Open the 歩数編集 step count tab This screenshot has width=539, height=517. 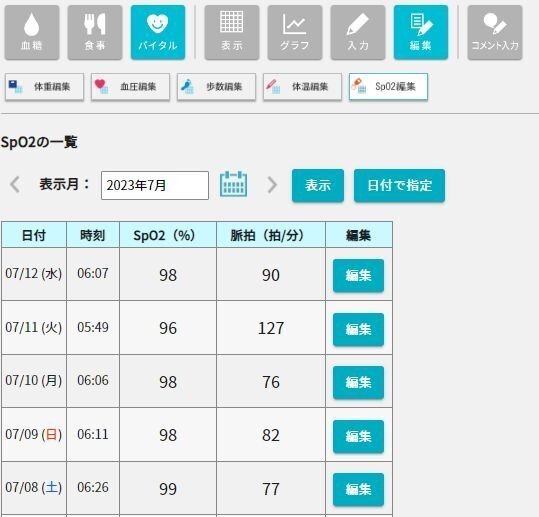pyautogui.click(x=216, y=87)
